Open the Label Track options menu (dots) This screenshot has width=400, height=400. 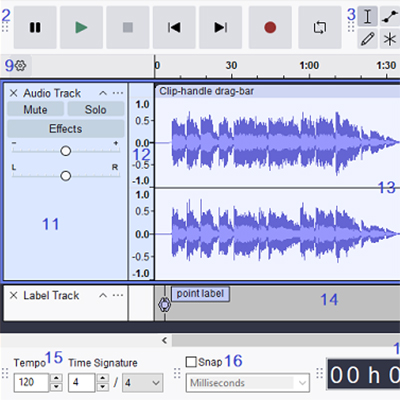(x=118, y=295)
